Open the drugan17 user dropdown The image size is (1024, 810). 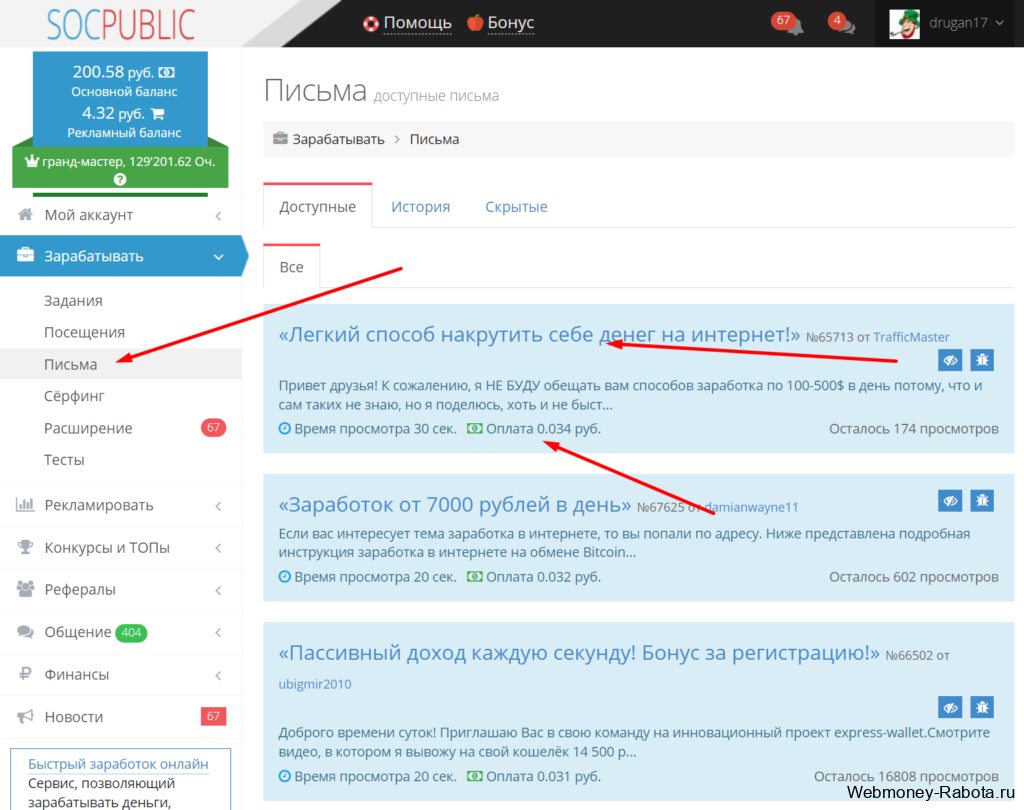(966, 23)
